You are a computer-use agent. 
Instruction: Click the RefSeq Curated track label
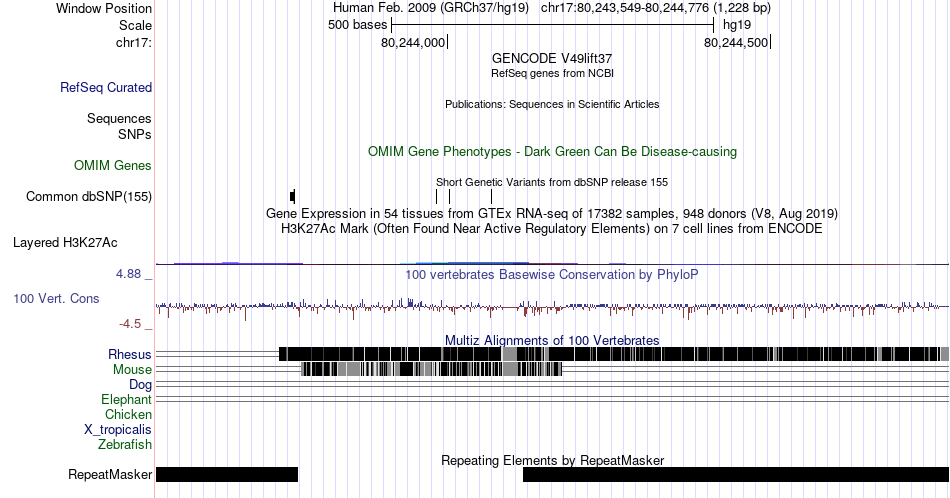pos(105,87)
